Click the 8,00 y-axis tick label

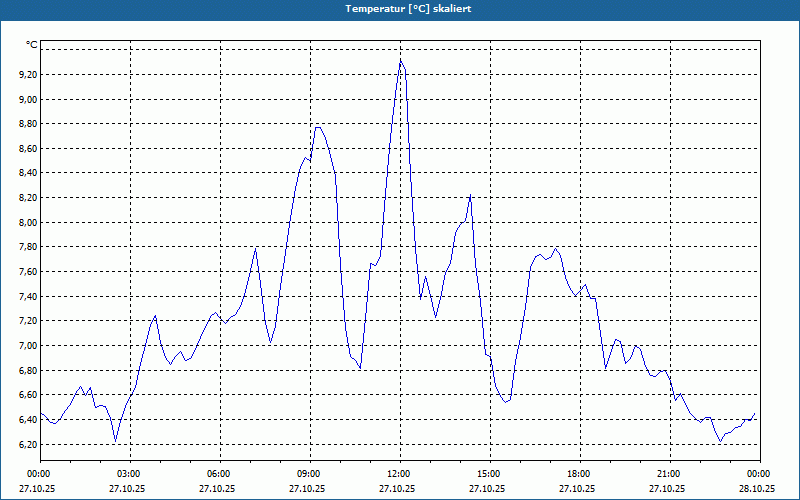click(29, 223)
